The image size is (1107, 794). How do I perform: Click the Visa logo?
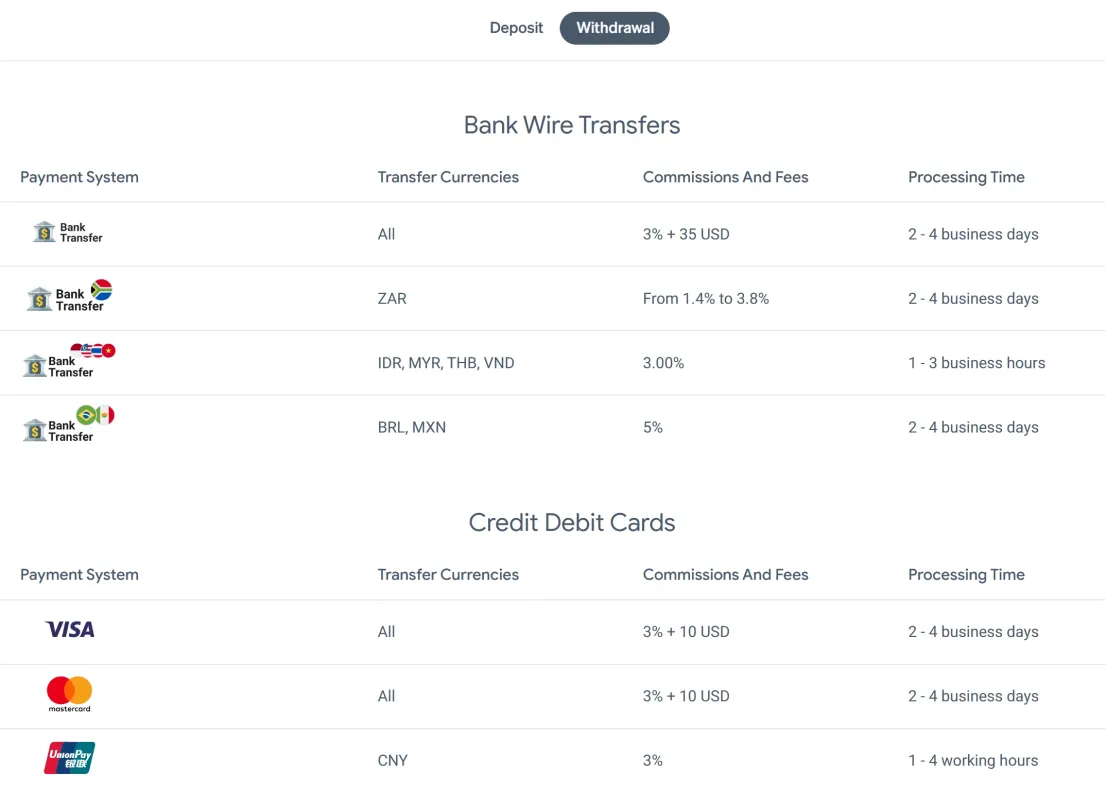click(x=69, y=630)
